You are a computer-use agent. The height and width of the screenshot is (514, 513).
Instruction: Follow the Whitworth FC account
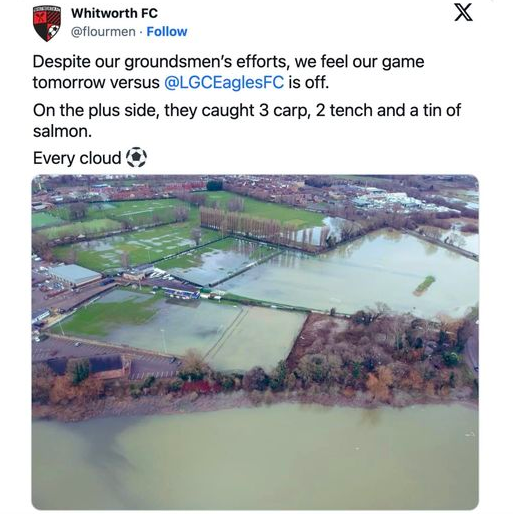(167, 32)
